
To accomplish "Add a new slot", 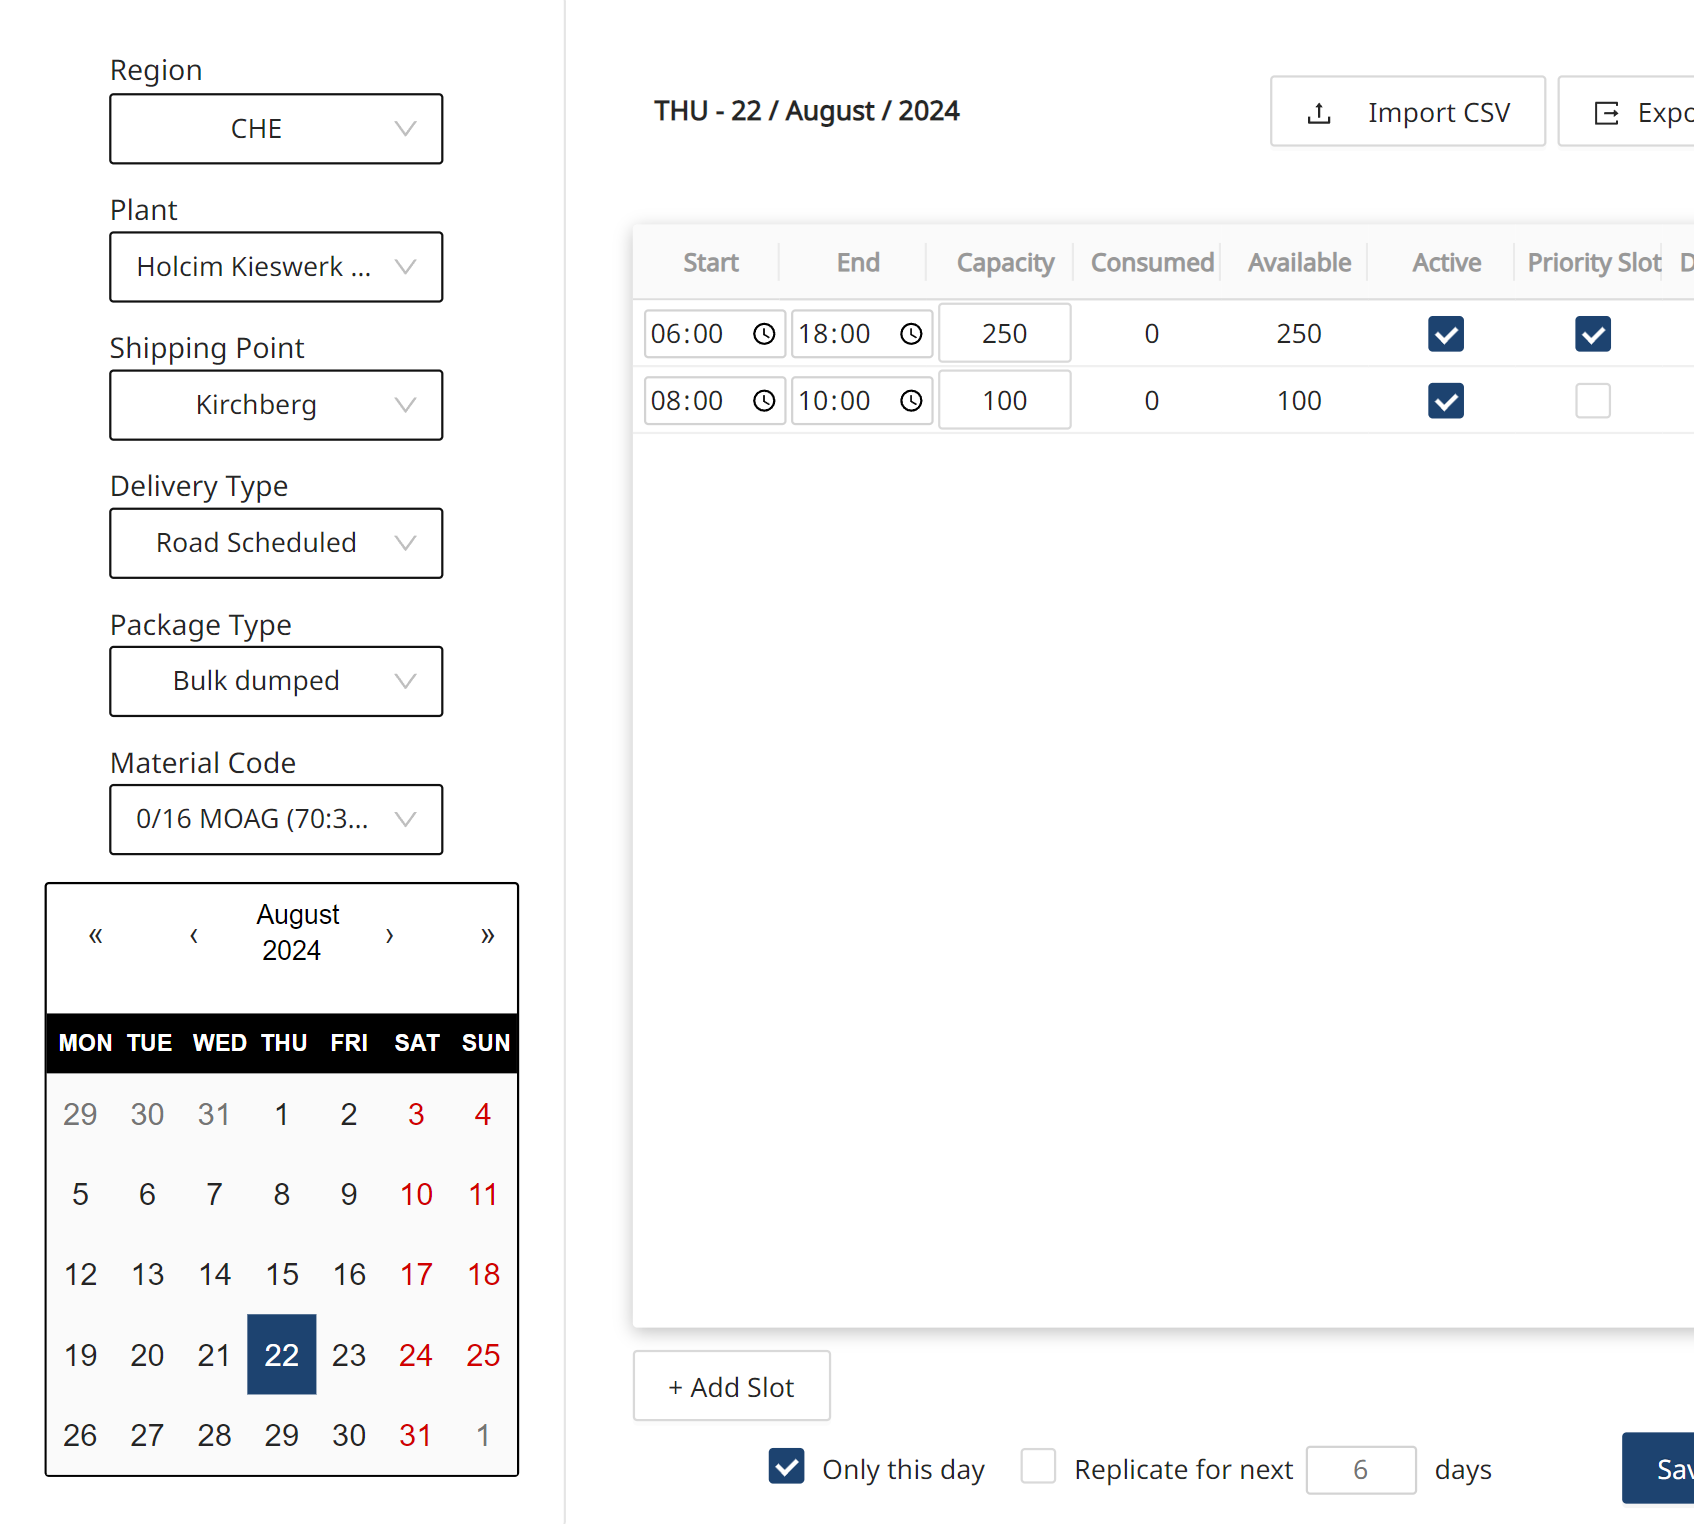I will tap(731, 1387).
